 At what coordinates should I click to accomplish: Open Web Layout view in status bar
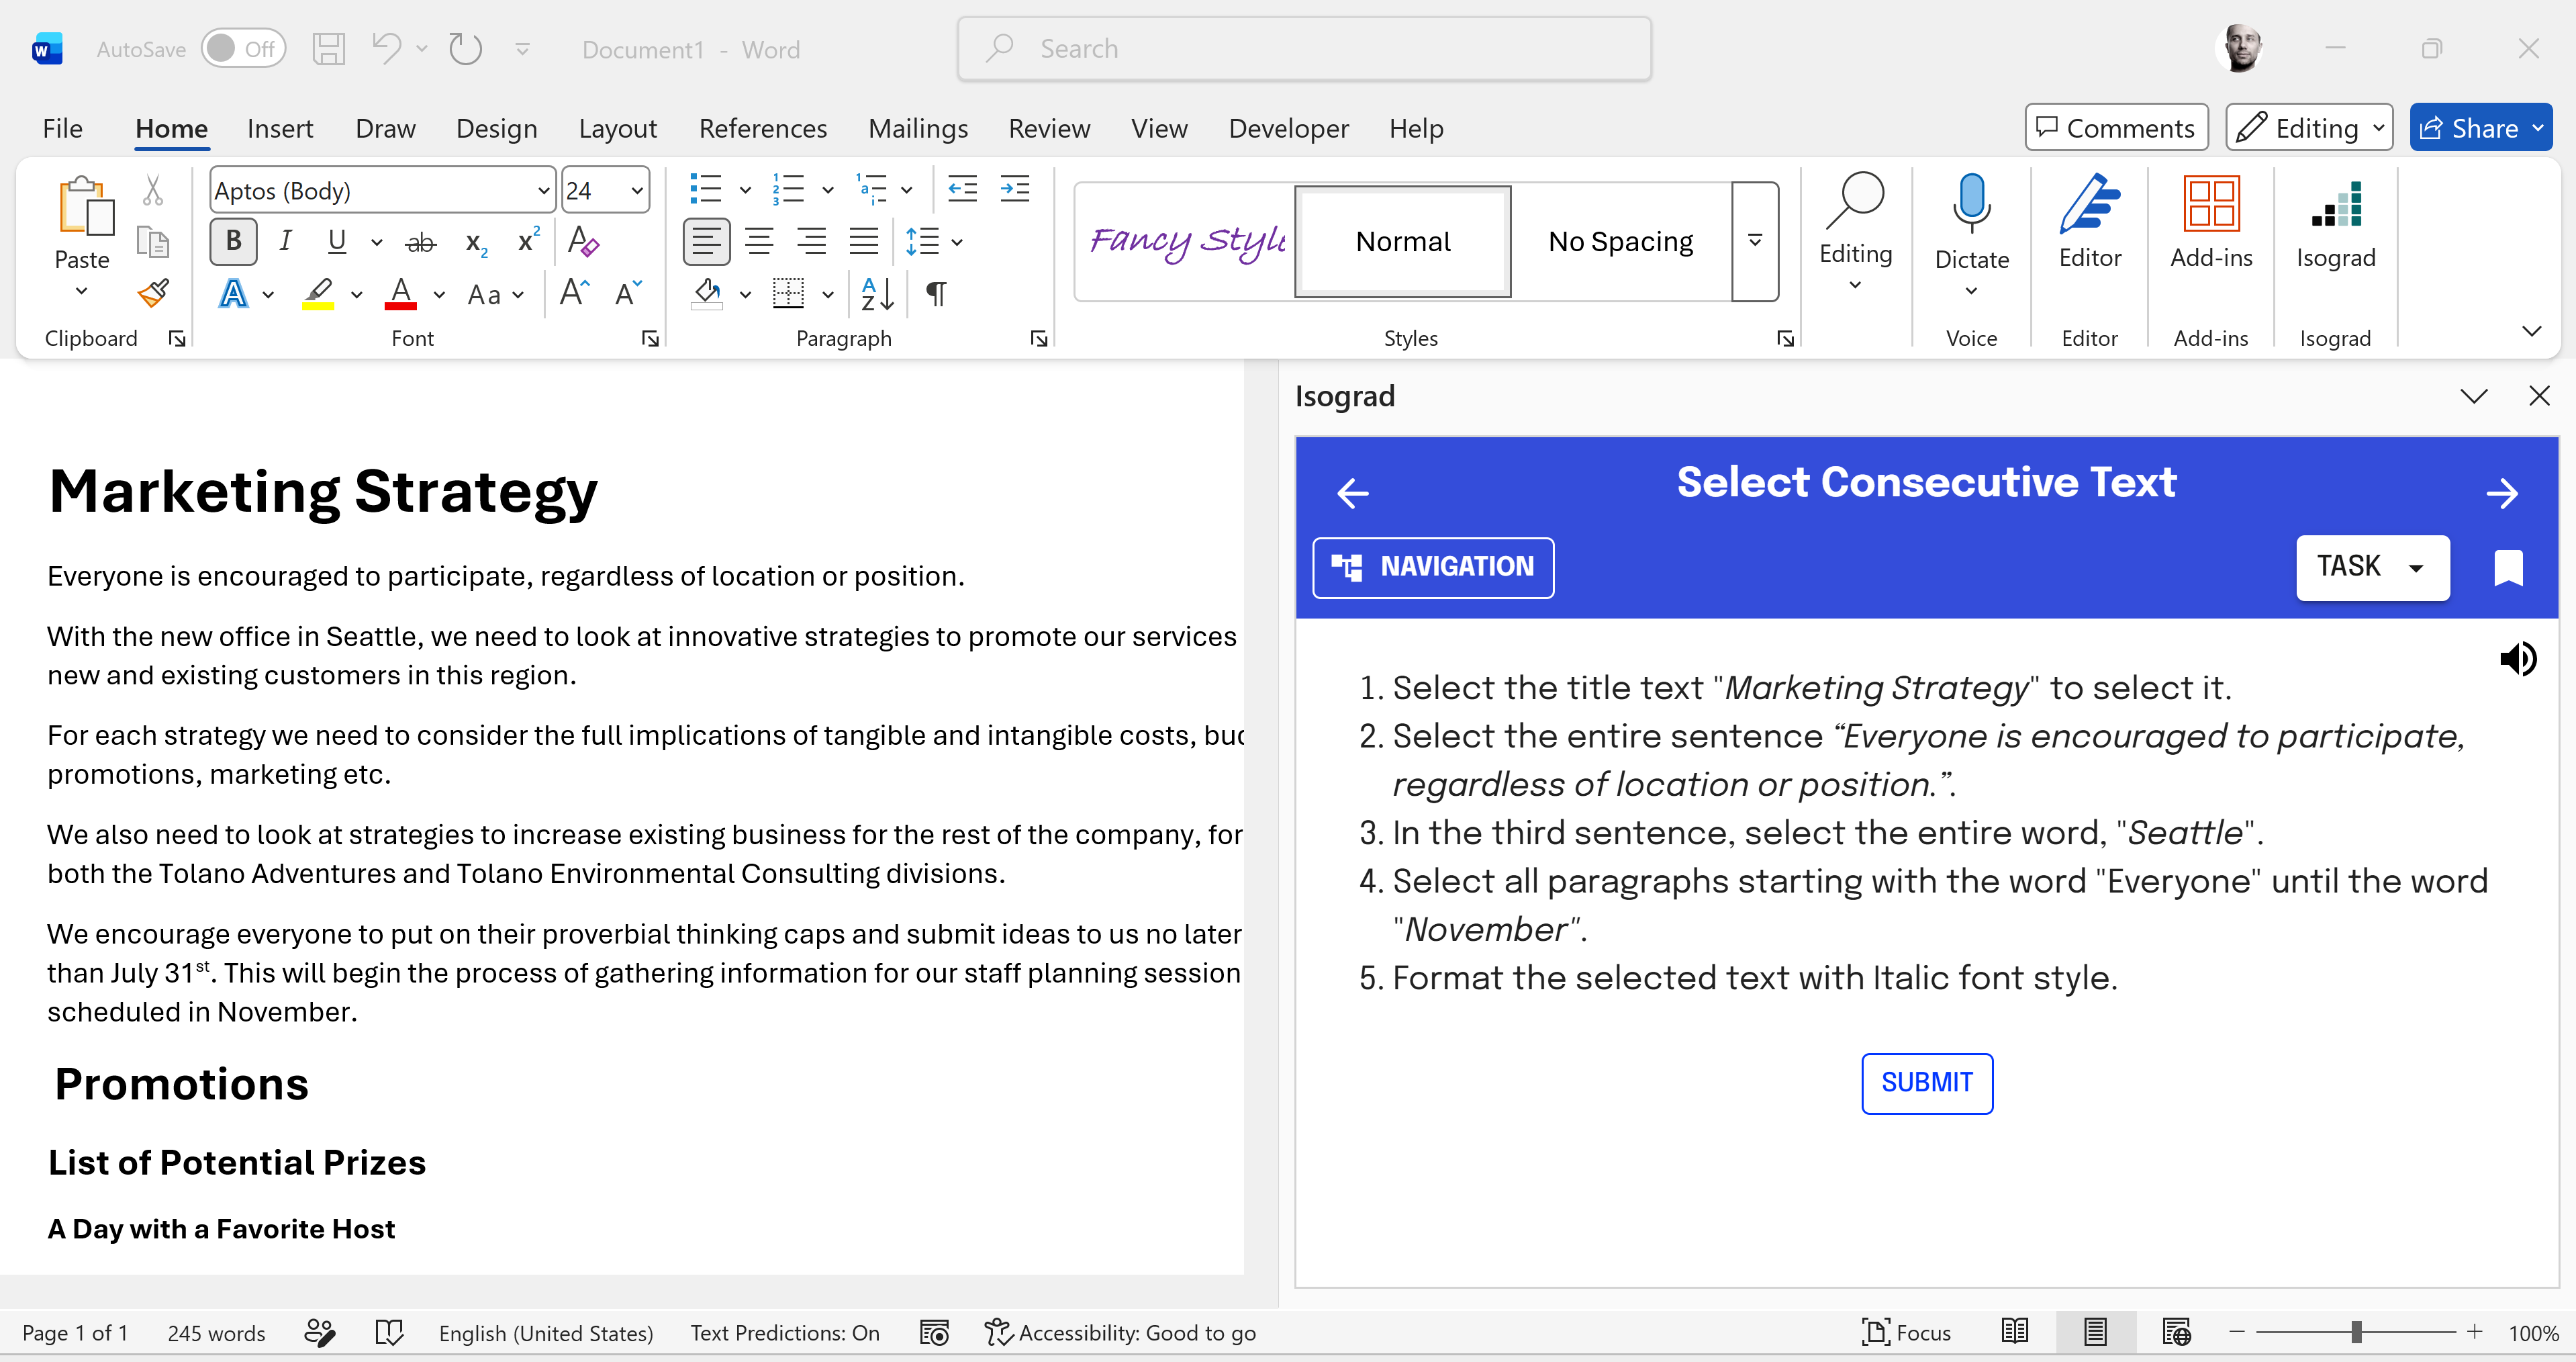tap(2176, 1332)
